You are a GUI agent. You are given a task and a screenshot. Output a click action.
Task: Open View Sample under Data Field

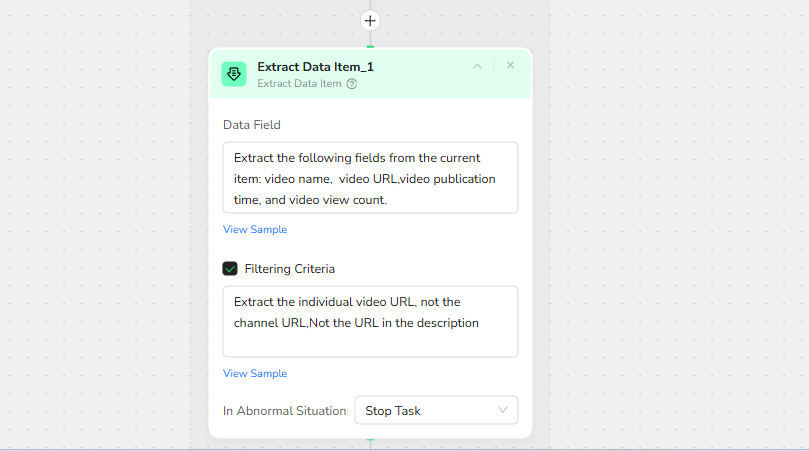[x=255, y=230]
